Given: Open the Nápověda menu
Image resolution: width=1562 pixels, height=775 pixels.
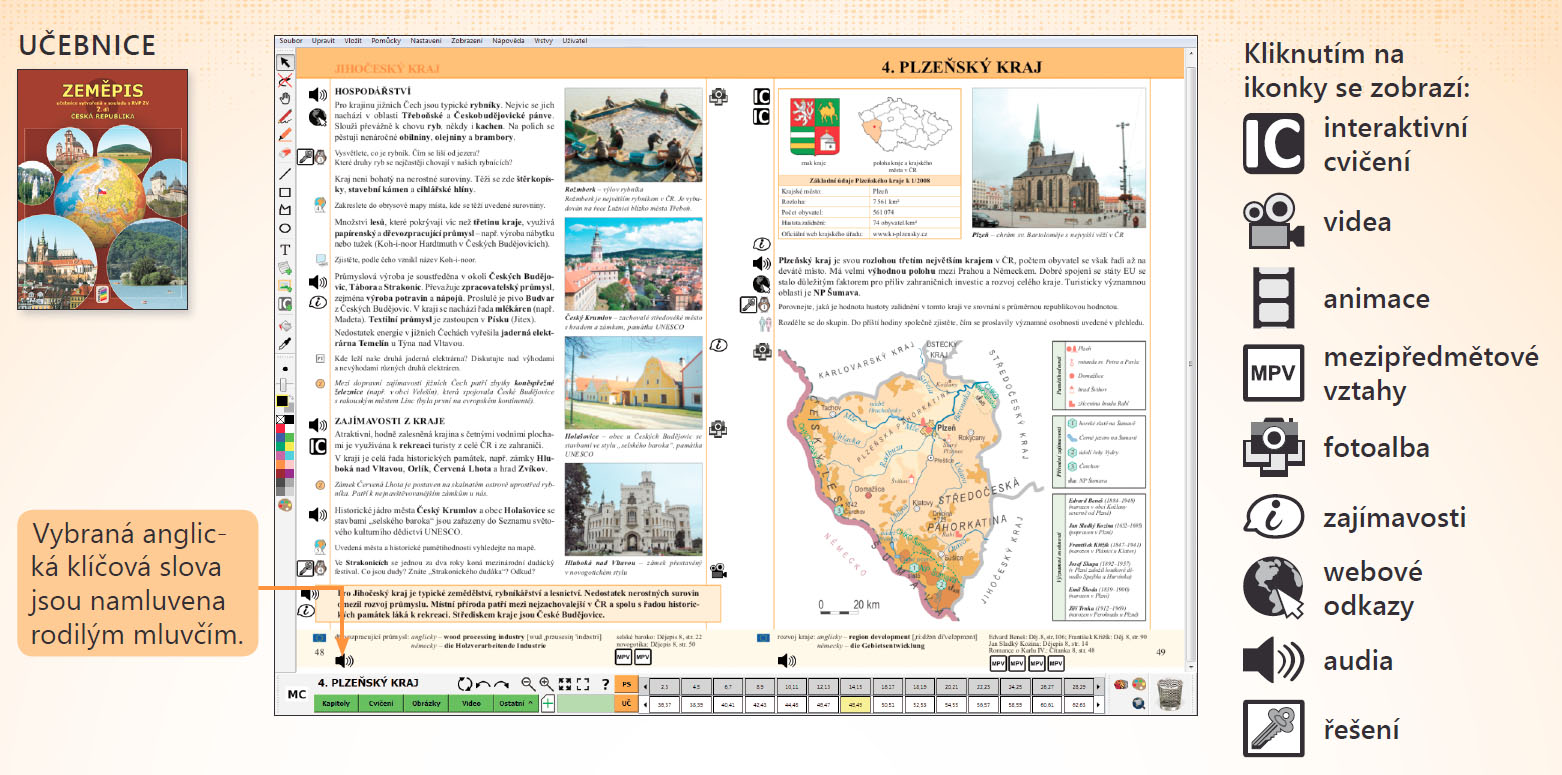Looking at the screenshot, I should click(508, 42).
